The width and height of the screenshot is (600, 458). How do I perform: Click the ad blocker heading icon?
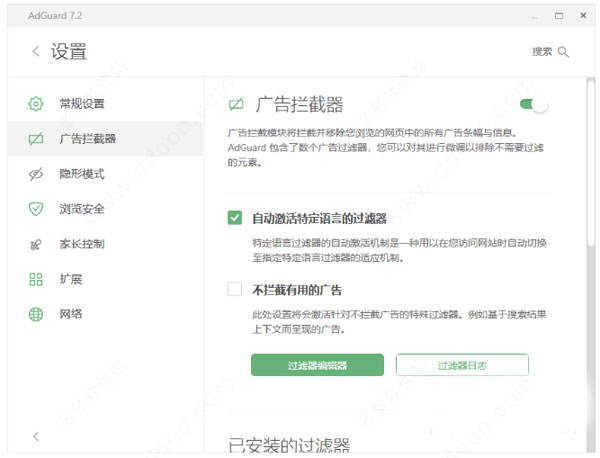point(236,104)
